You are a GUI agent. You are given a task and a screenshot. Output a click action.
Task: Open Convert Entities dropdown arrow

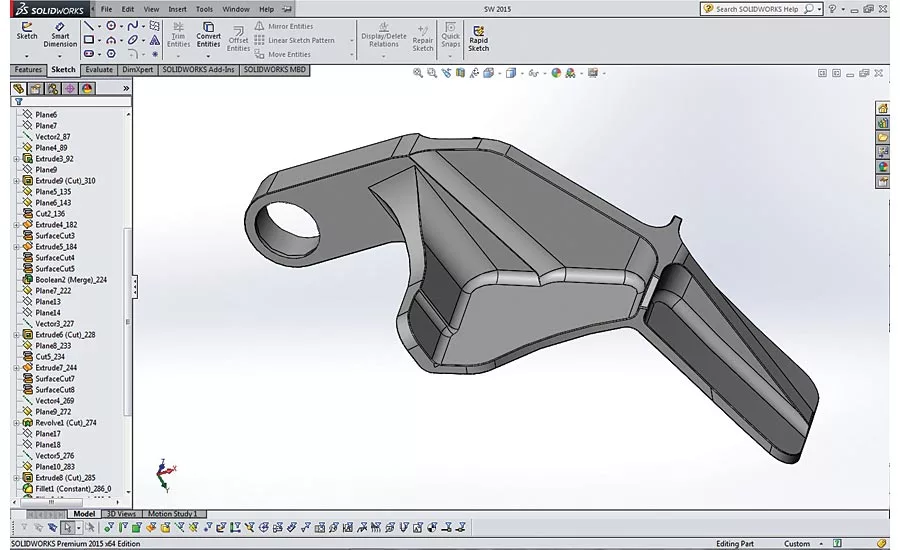(208, 56)
